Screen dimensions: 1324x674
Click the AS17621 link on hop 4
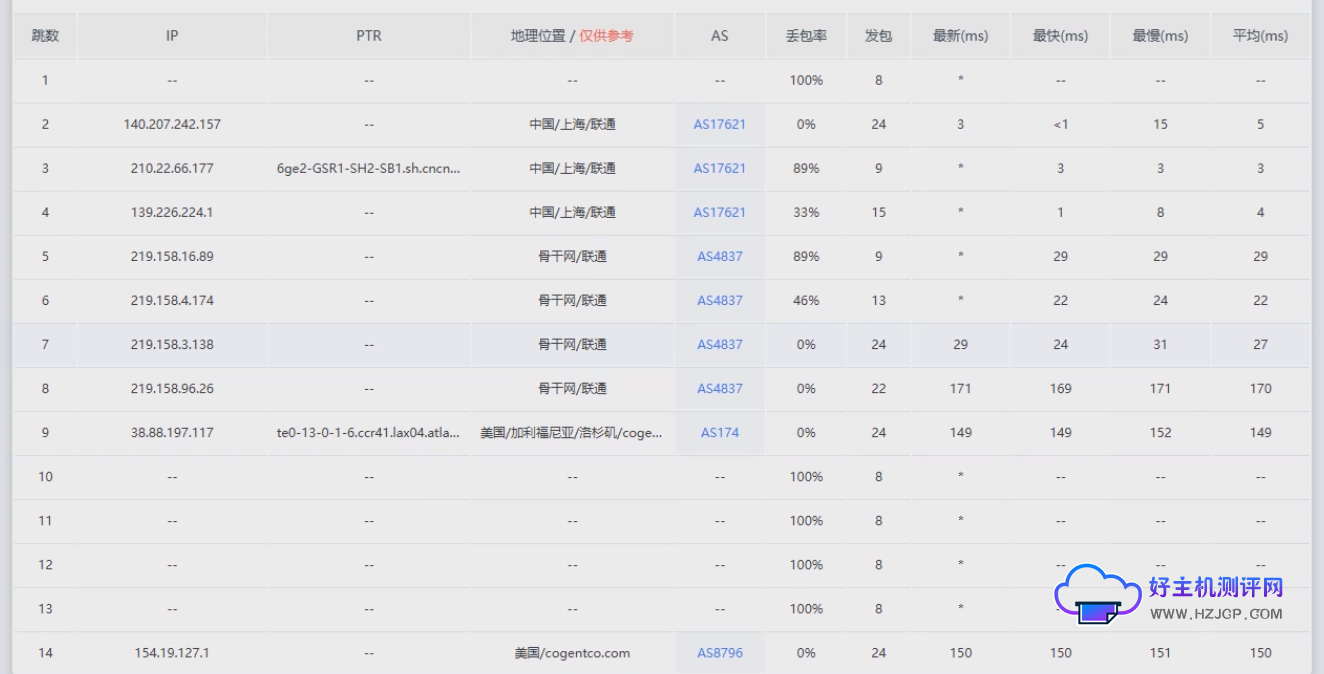[719, 212]
